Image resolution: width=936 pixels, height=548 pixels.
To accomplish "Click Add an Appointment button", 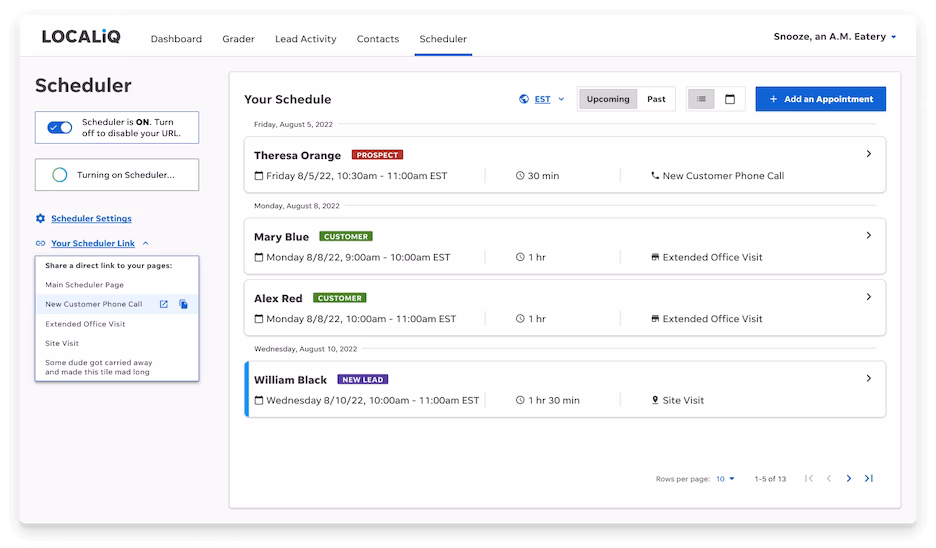I will click(820, 99).
